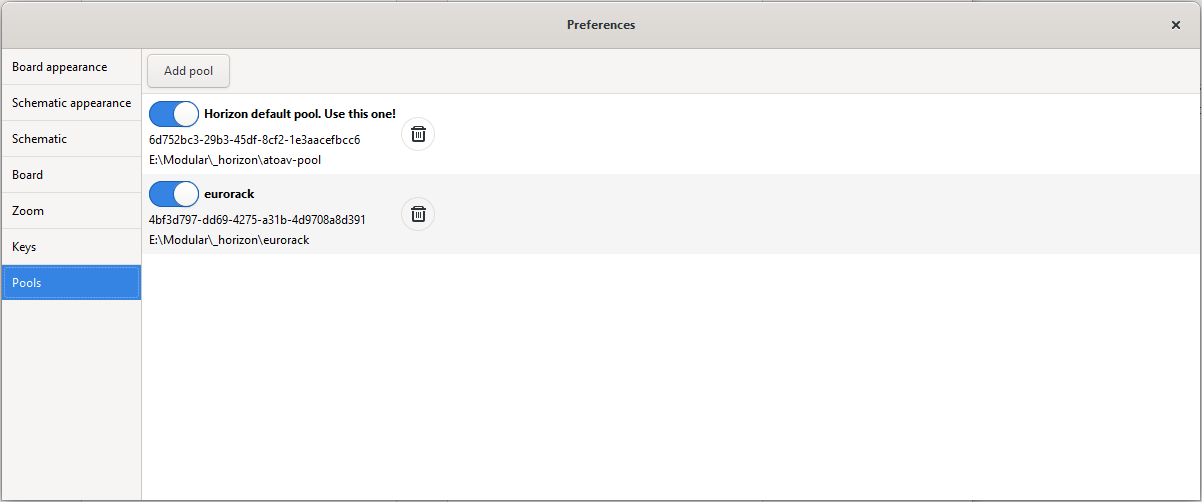Close the Preferences window

(1176, 25)
